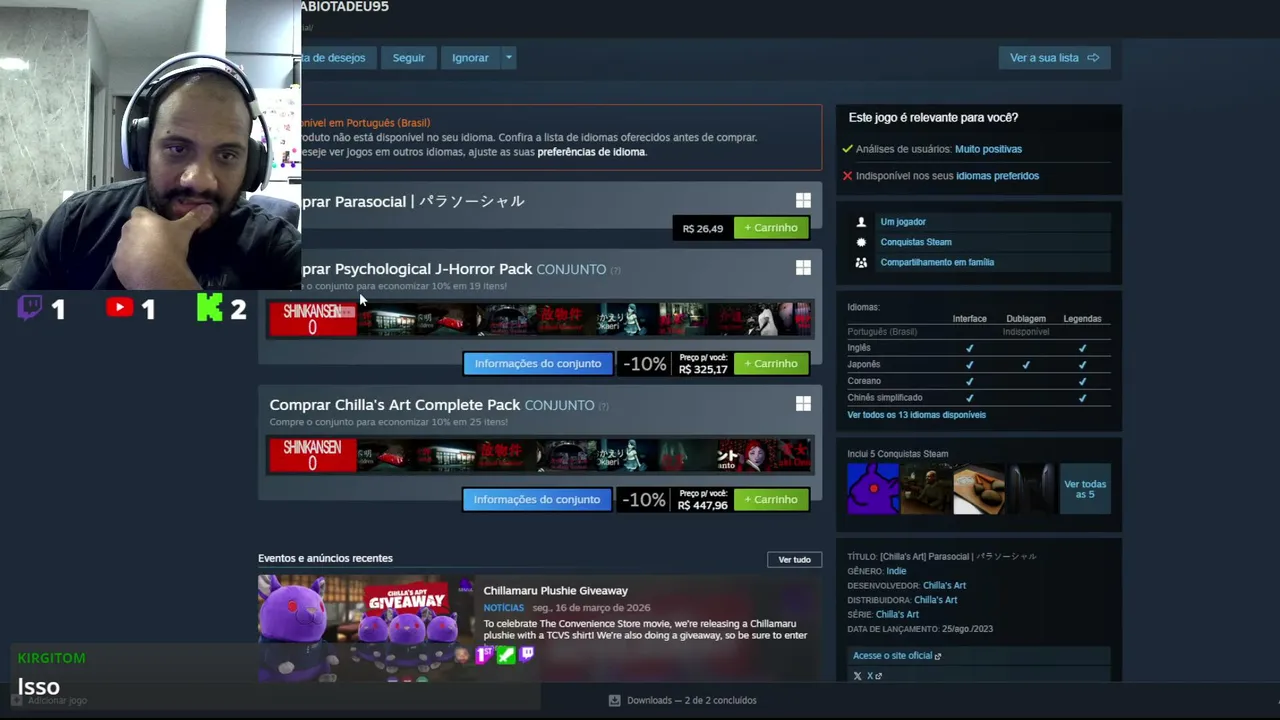This screenshot has height=720, width=1280.
Task: Click the Psychological J-Horror Pack bundle title
Action: tap(433, 269)
